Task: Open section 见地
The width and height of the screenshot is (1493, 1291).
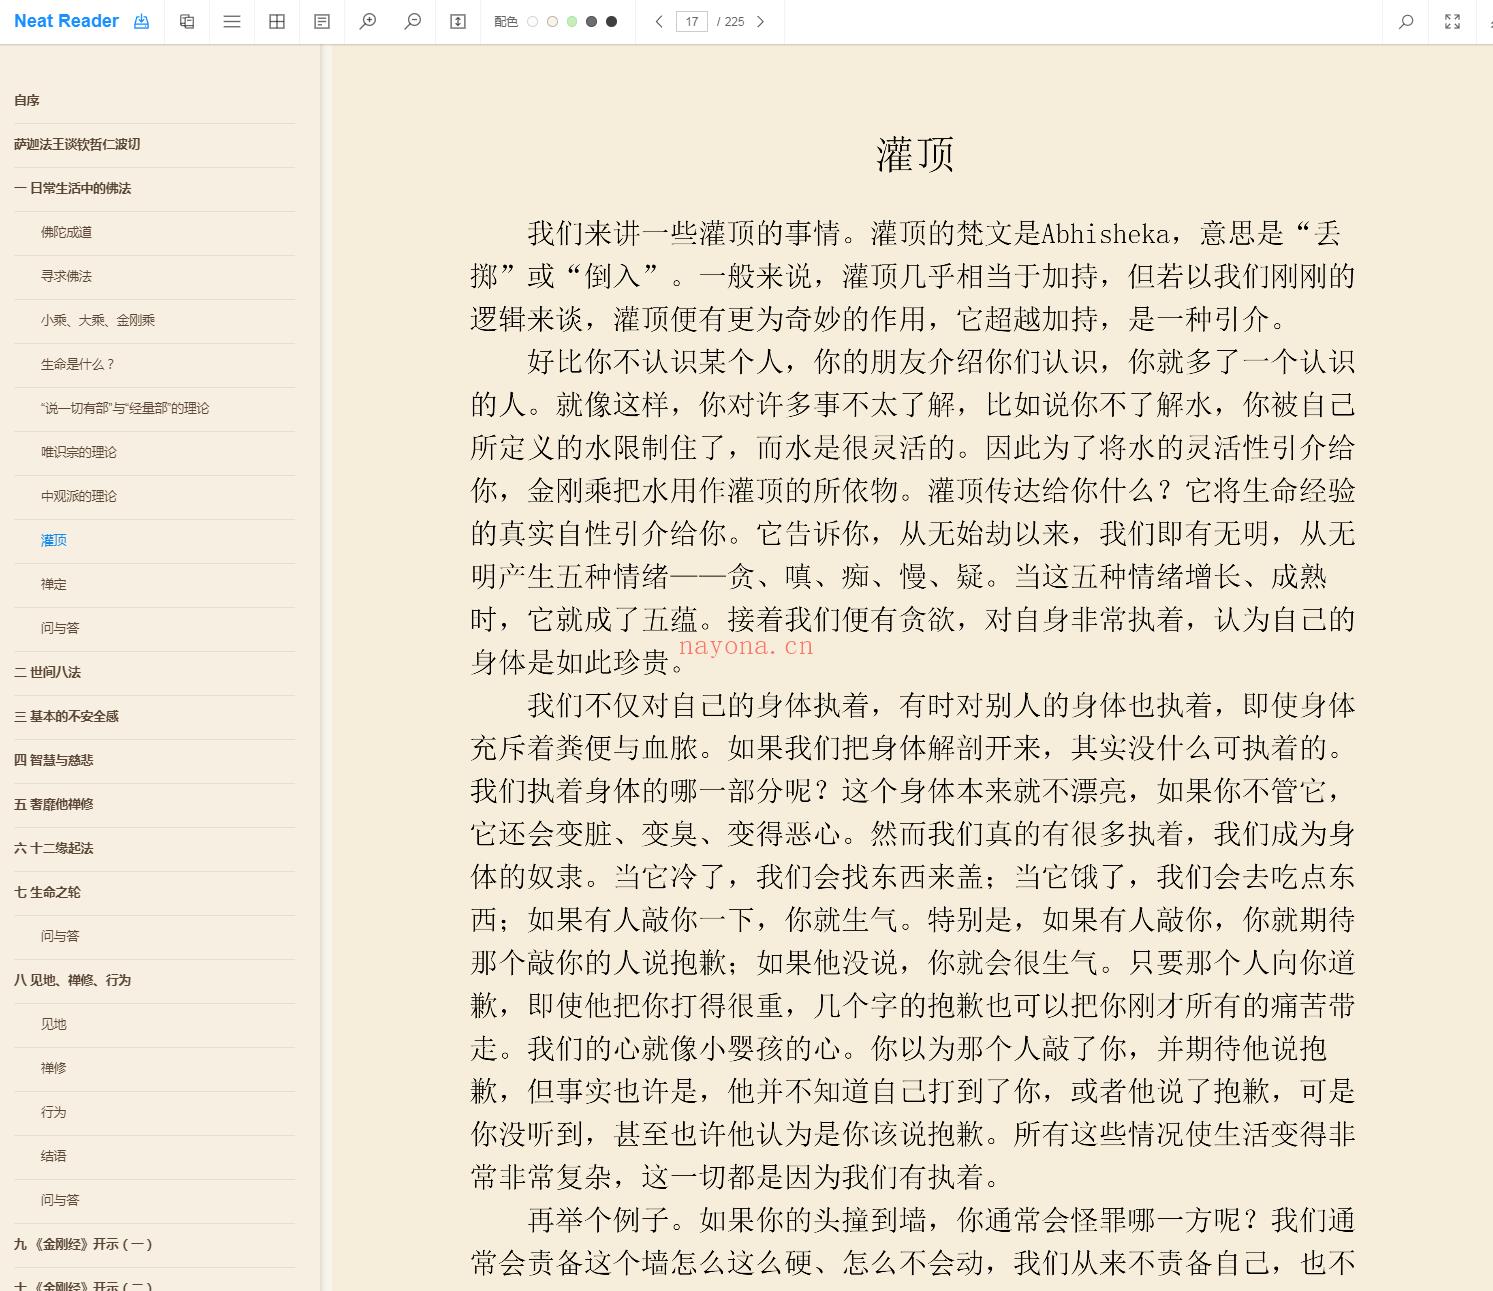Action: [54, 1024]
